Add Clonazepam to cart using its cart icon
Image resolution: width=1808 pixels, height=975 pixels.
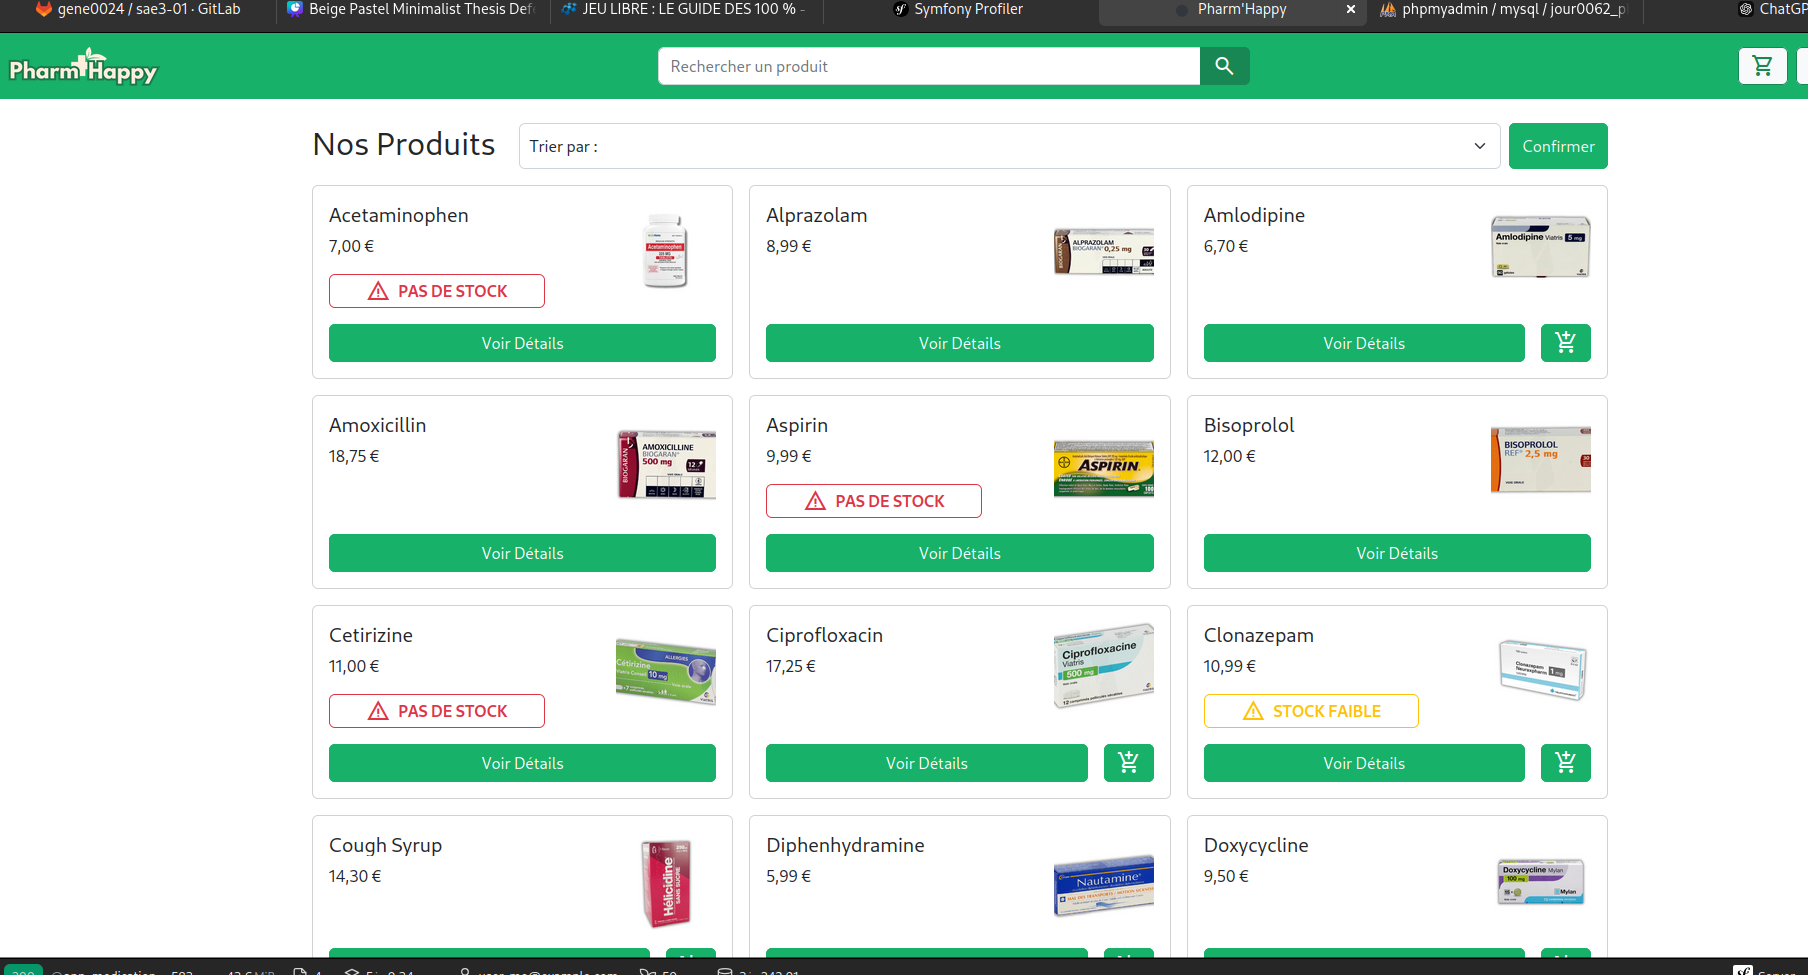pos(1565,762)
